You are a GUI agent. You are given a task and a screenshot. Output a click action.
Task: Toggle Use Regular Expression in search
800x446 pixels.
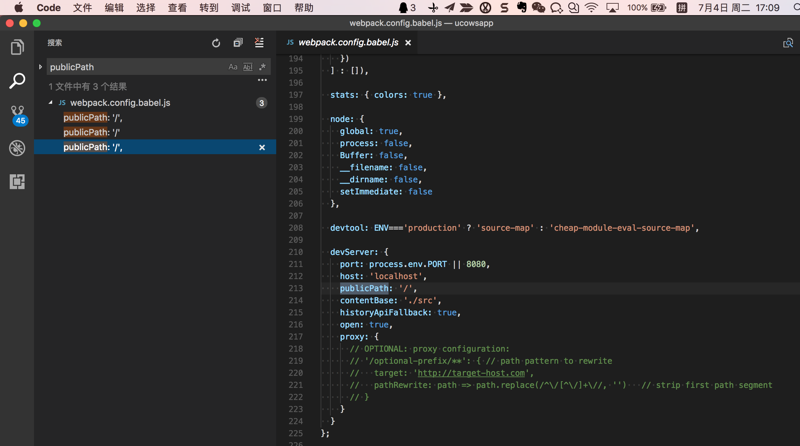click(262, 67)
